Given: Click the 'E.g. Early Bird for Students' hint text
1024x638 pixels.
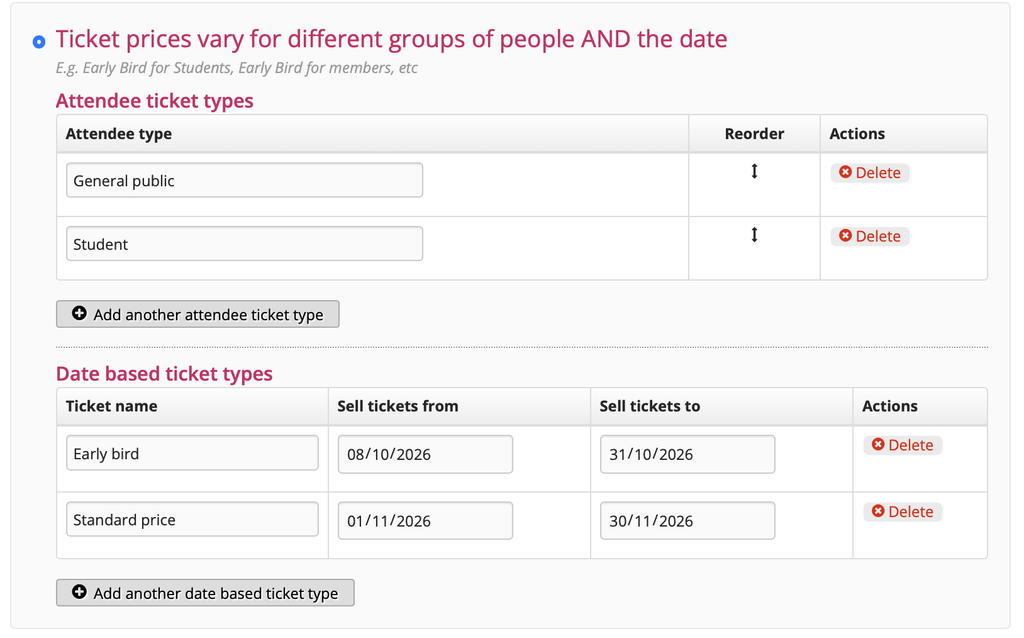Looking at the screenshot, I should pyautogui.click(x=236, y=68).
